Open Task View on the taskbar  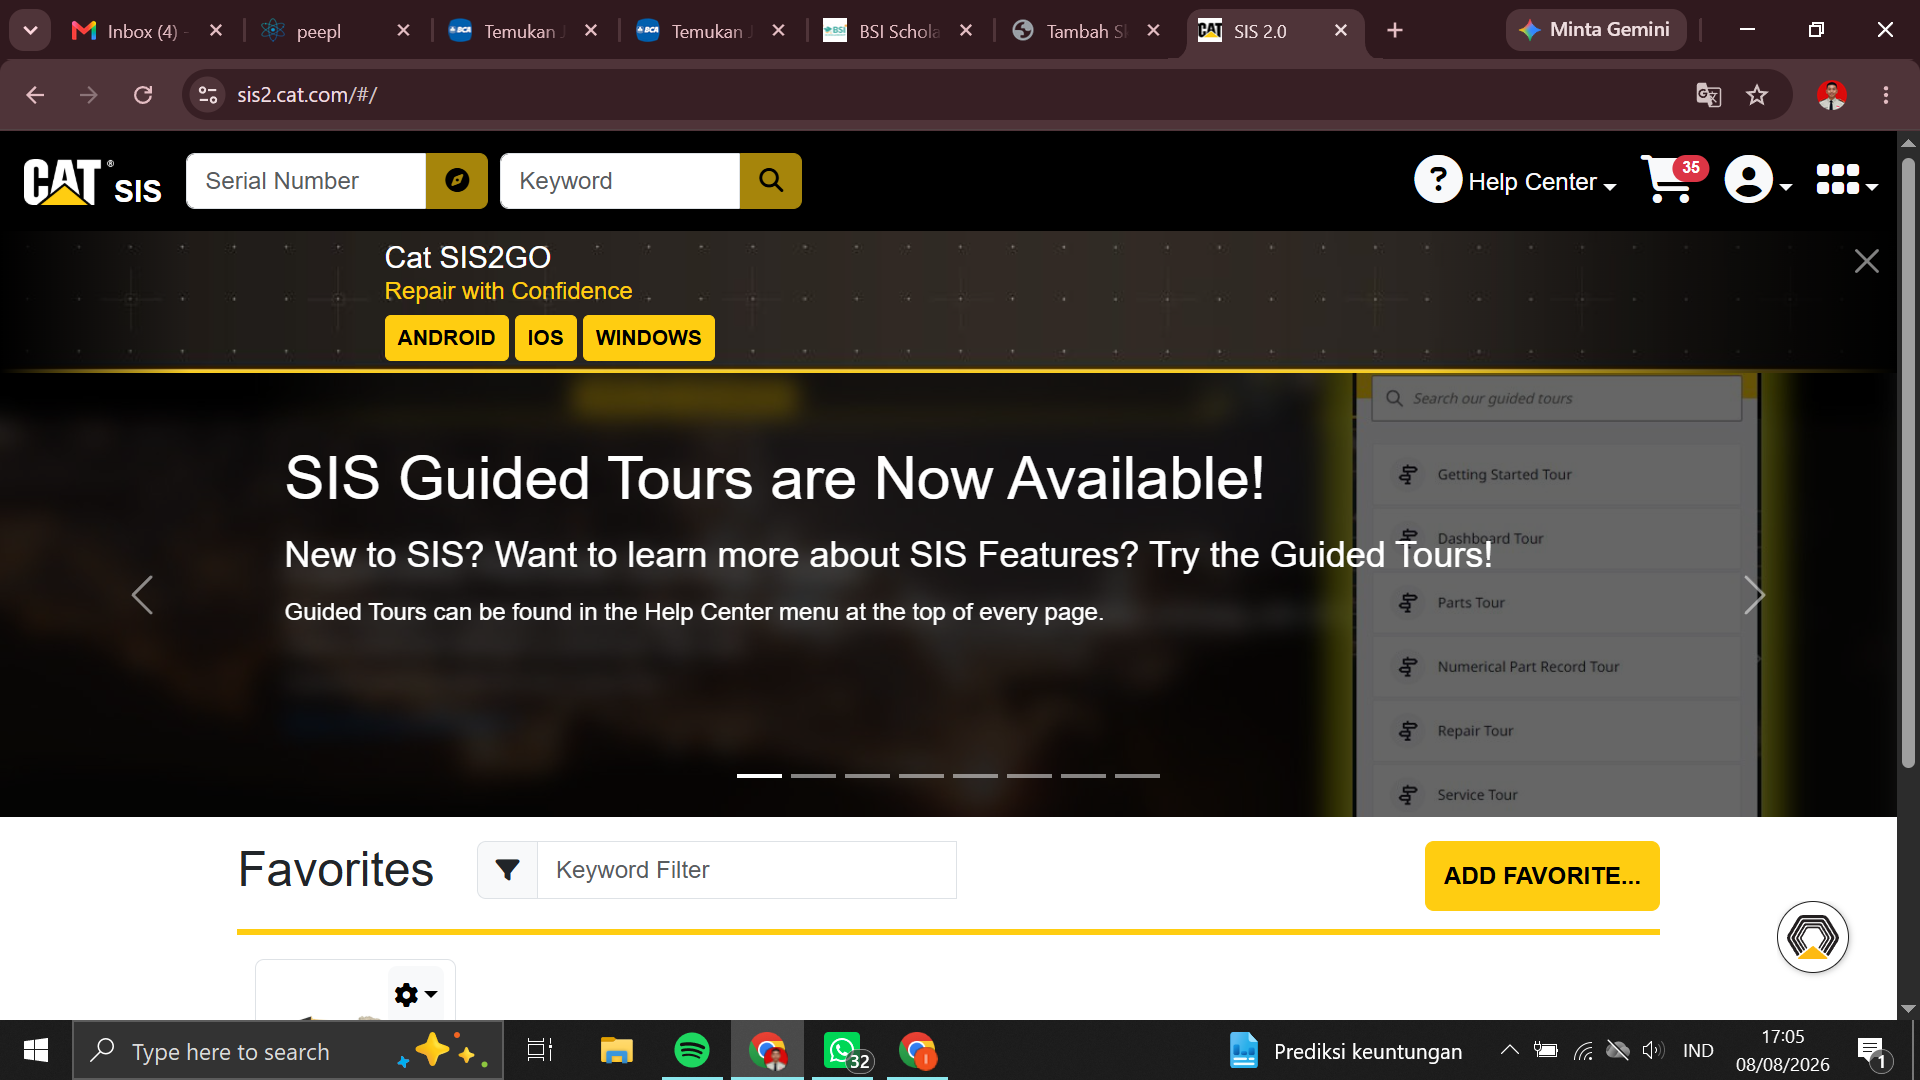click(x=540, y=1050)
